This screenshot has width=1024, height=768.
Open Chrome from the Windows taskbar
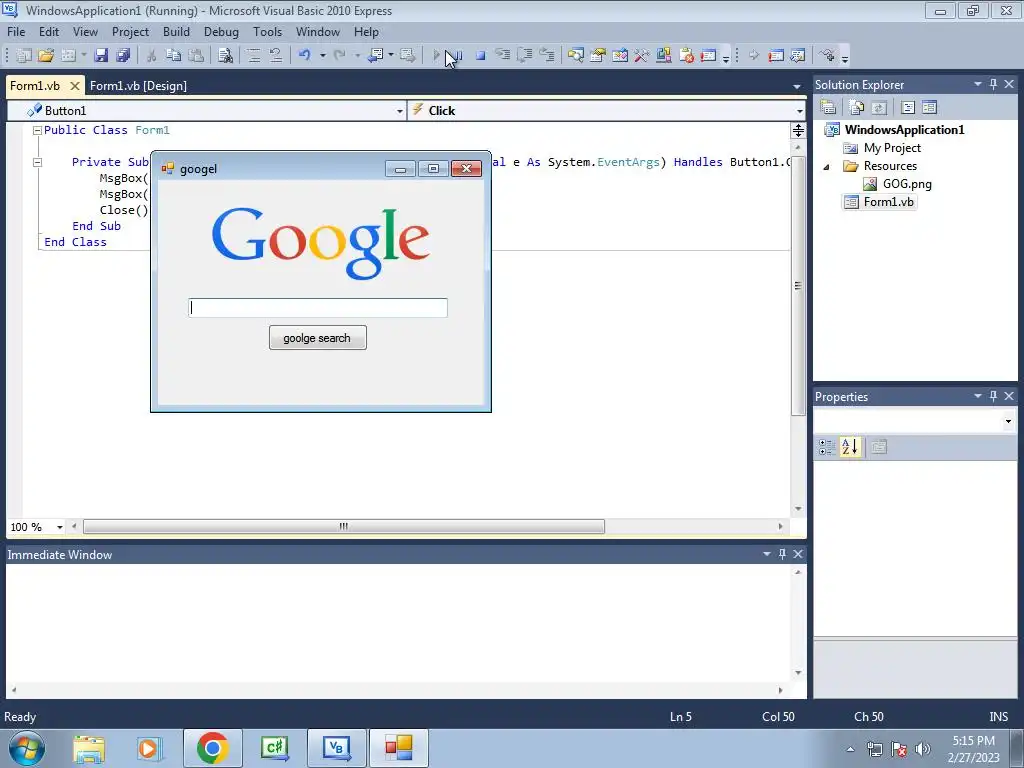(212, 748)
